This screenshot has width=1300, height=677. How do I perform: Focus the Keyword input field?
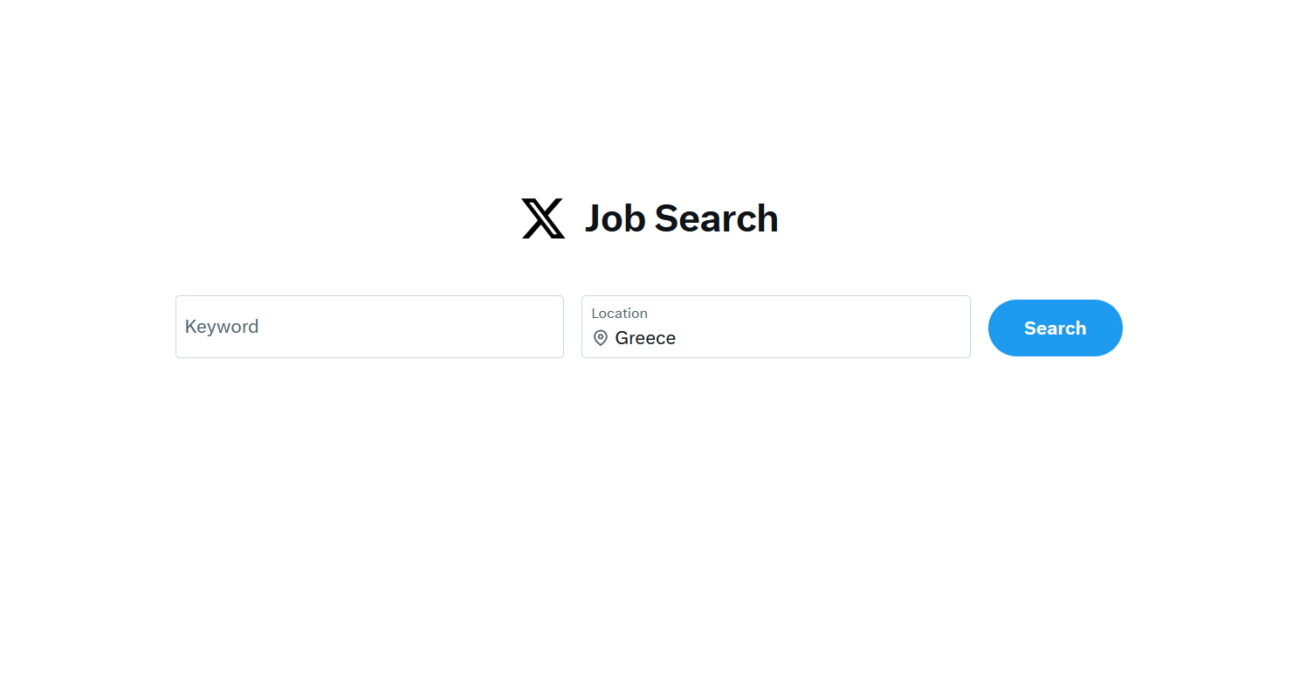coord(370,326)
